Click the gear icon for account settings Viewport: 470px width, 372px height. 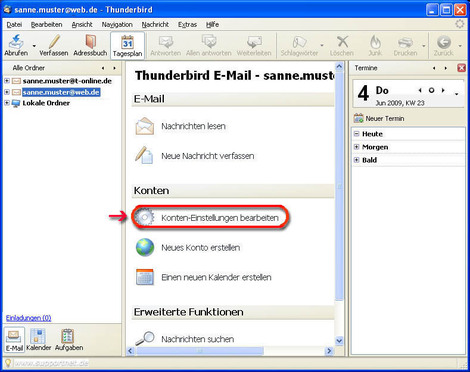coord(144,217)
